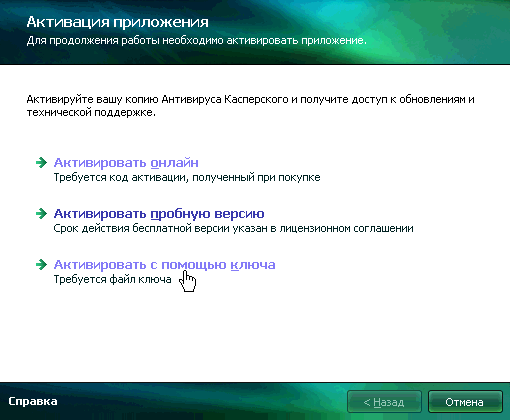
Task: Open the Активировать онлайн link
Action: click(x=126, y=163)
